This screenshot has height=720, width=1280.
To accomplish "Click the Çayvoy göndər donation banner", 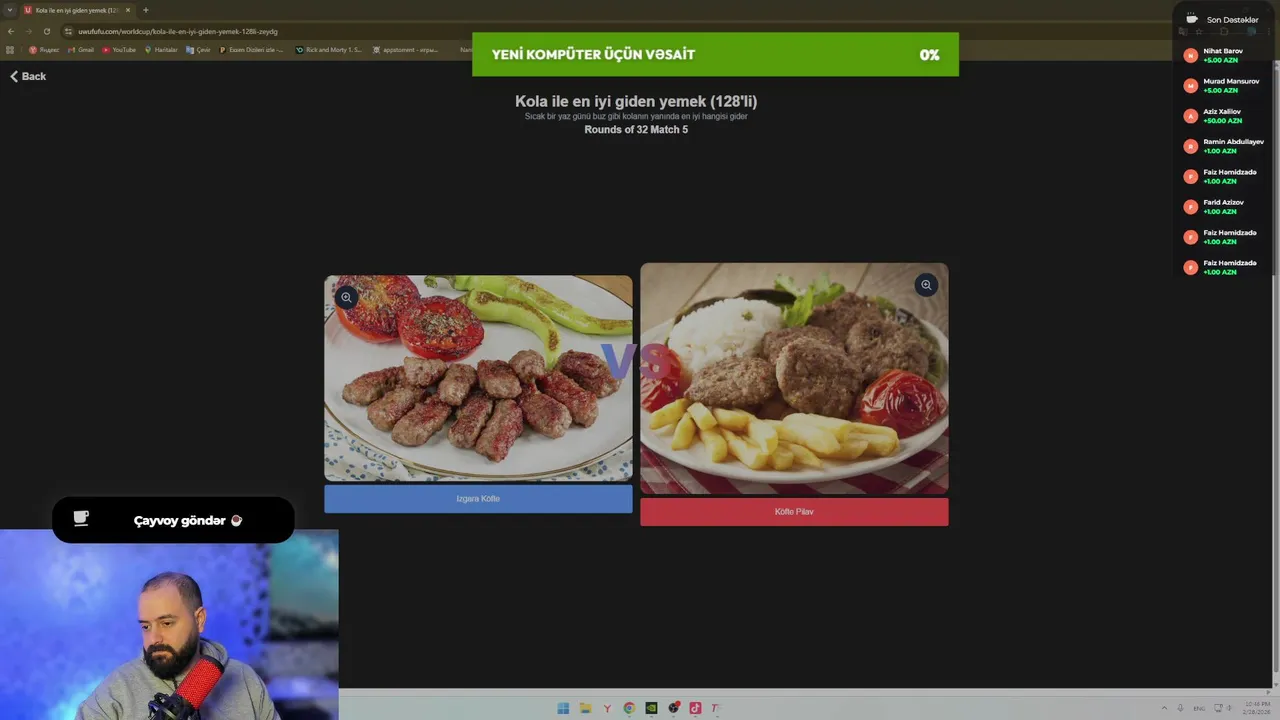I will click(x=173, y=520).
